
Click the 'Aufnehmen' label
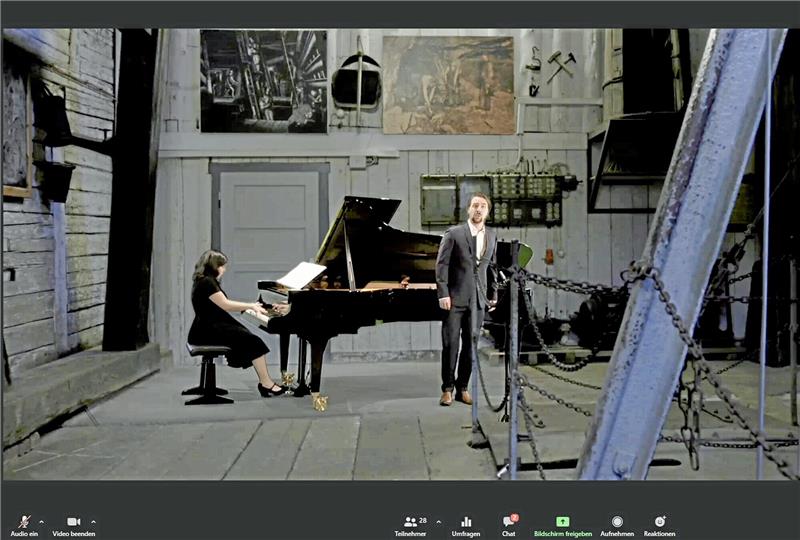(617, 534)
